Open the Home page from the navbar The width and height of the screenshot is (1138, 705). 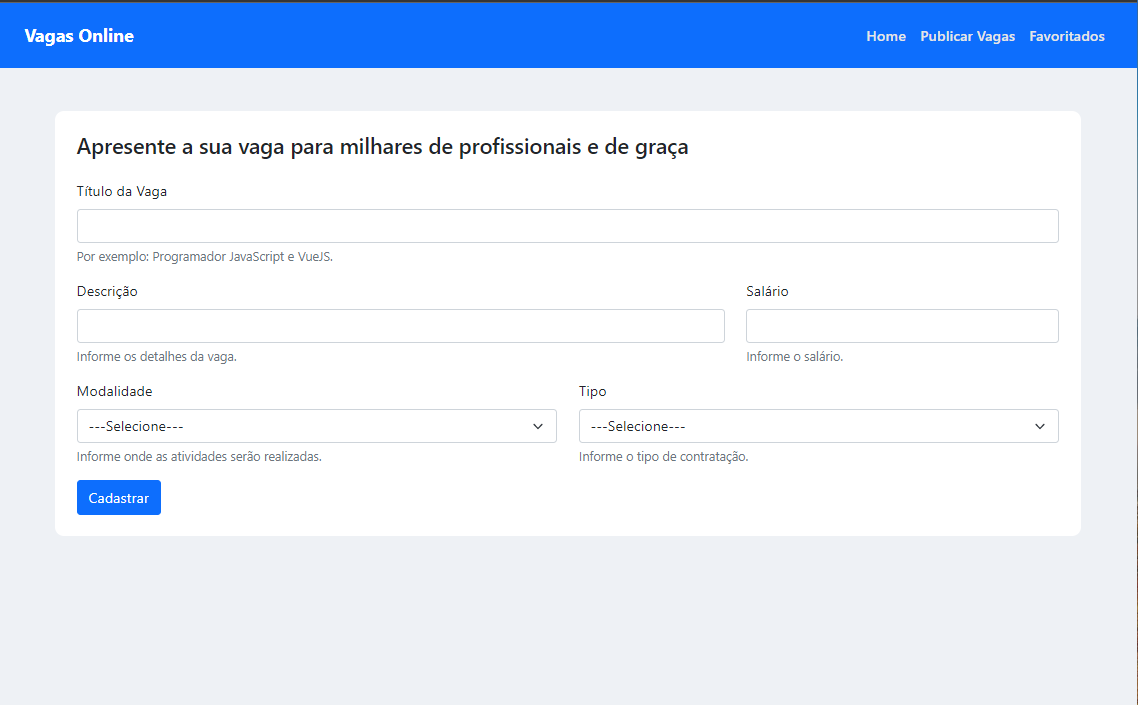click(x=885, y=36)
